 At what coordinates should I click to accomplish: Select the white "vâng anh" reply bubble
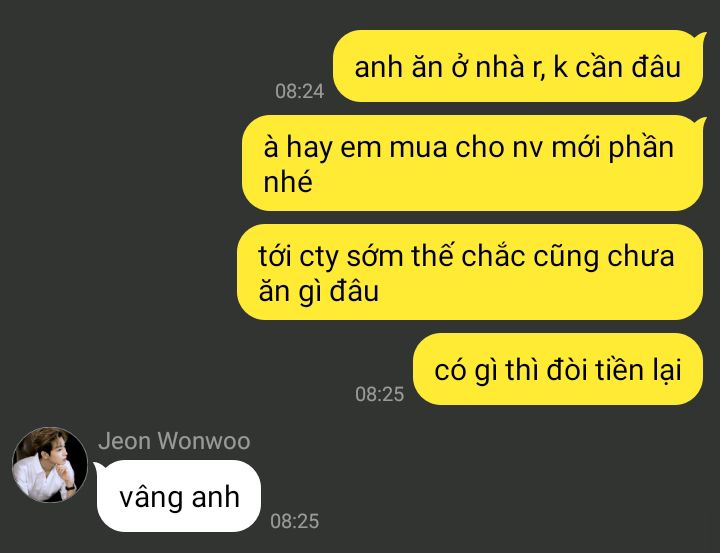coord(179,496)
